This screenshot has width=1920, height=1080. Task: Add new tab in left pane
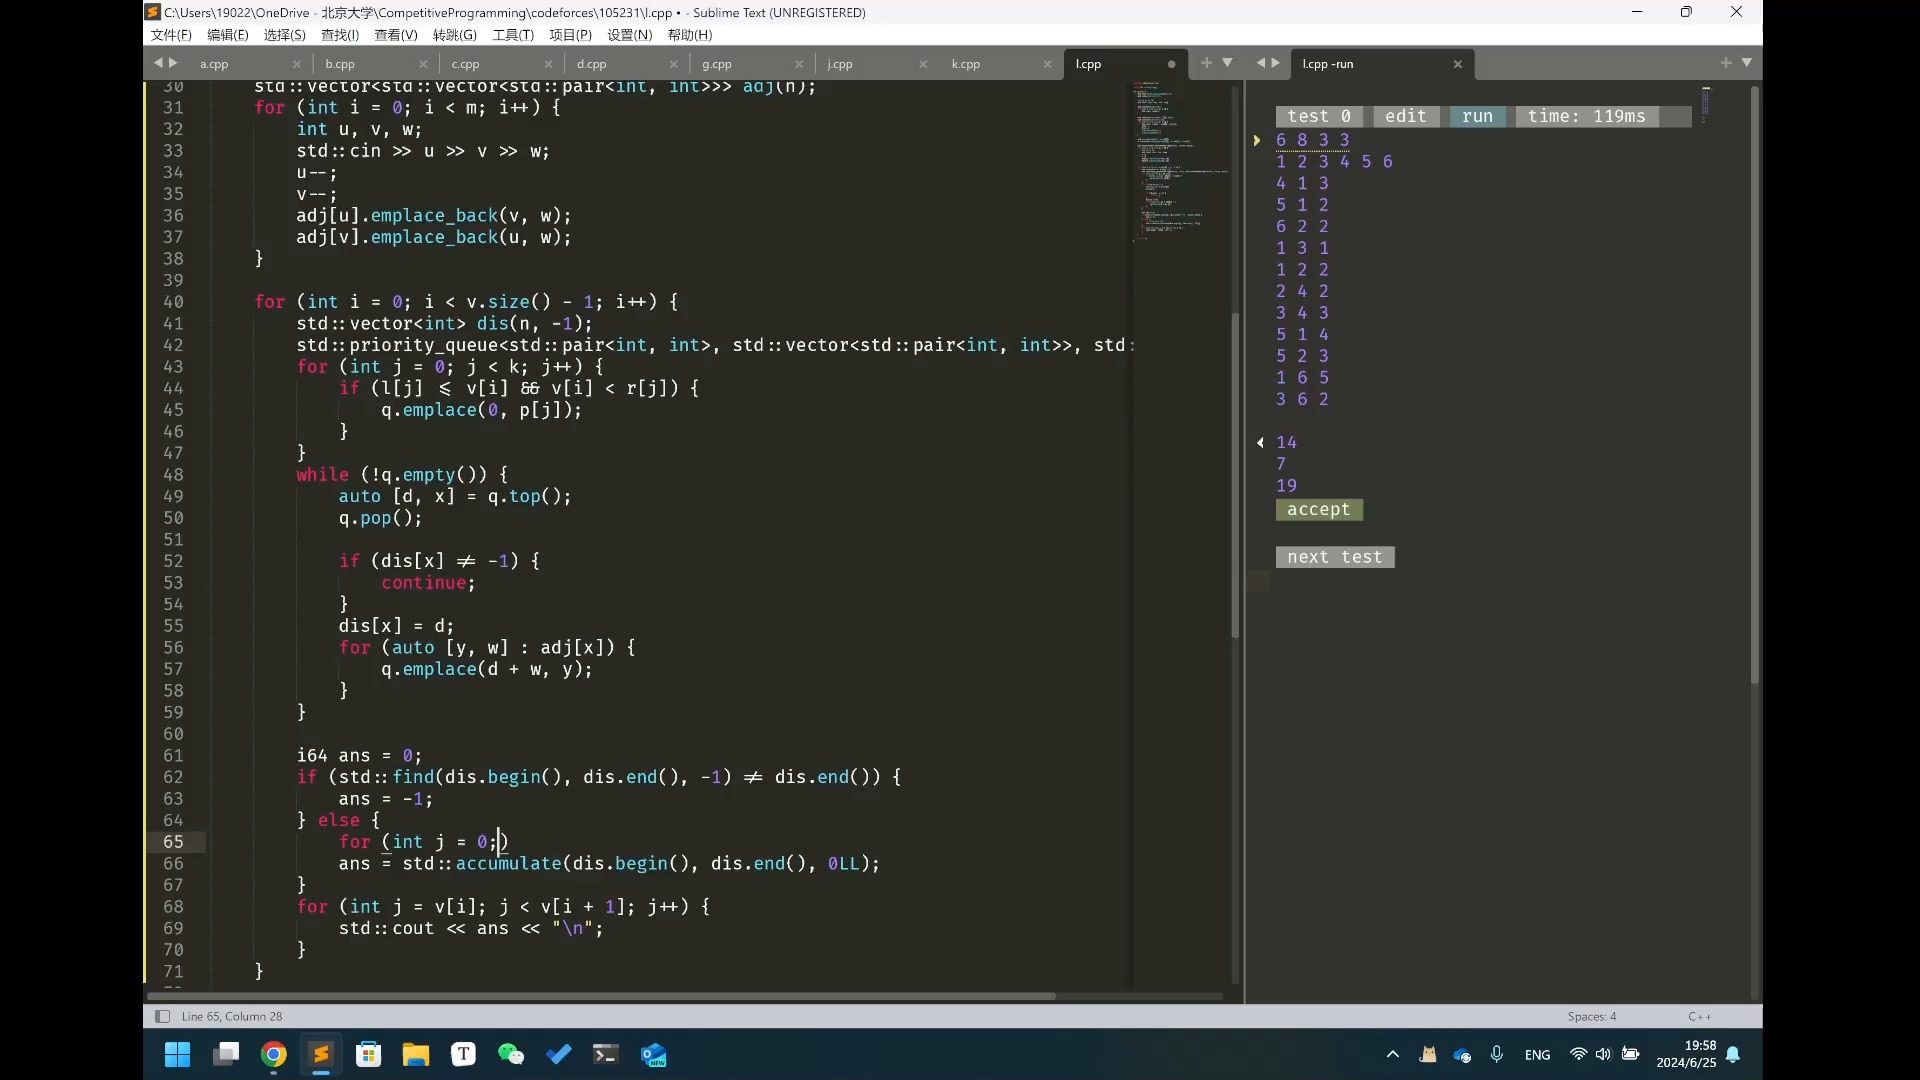[1206, 63]
